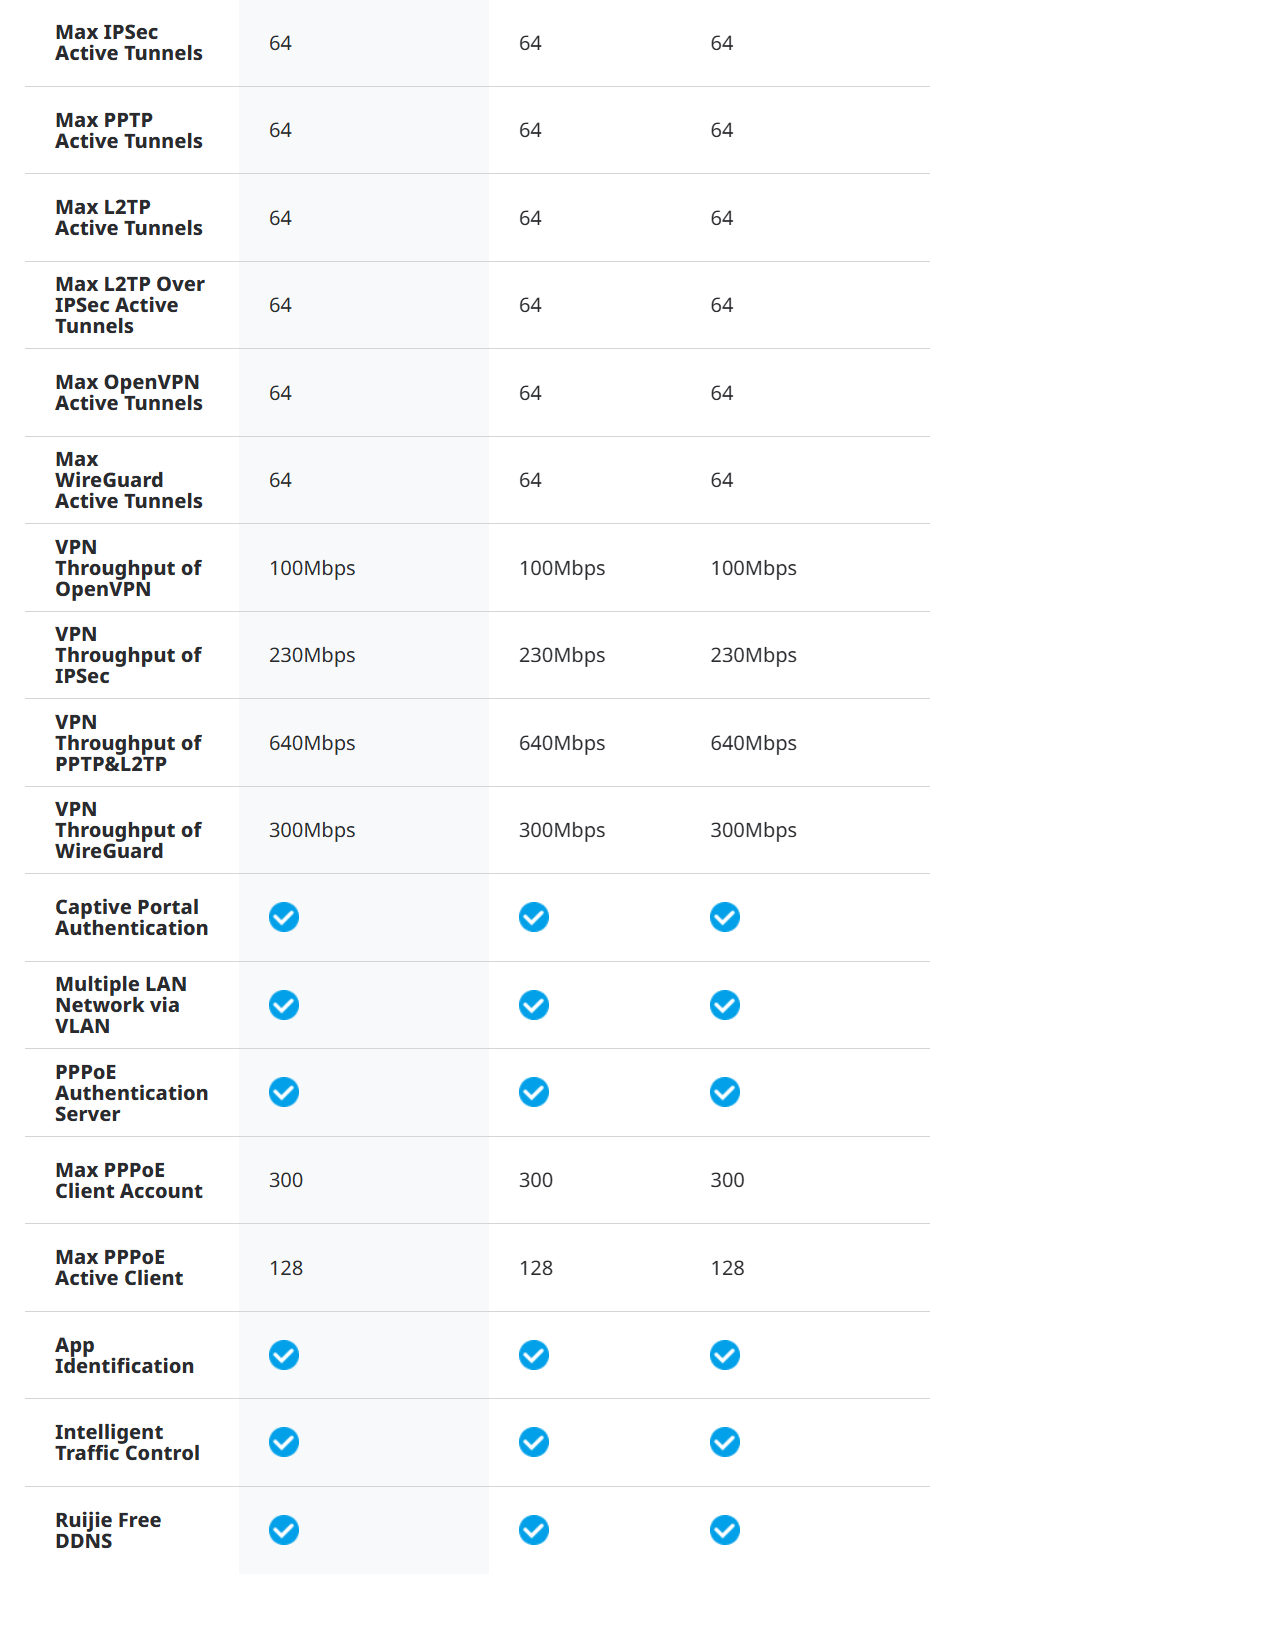Screen dimensions: 1278x1631
Task: Click the middle-column 128 Max PPPoE Active Client value
Action: [536, 1268]
